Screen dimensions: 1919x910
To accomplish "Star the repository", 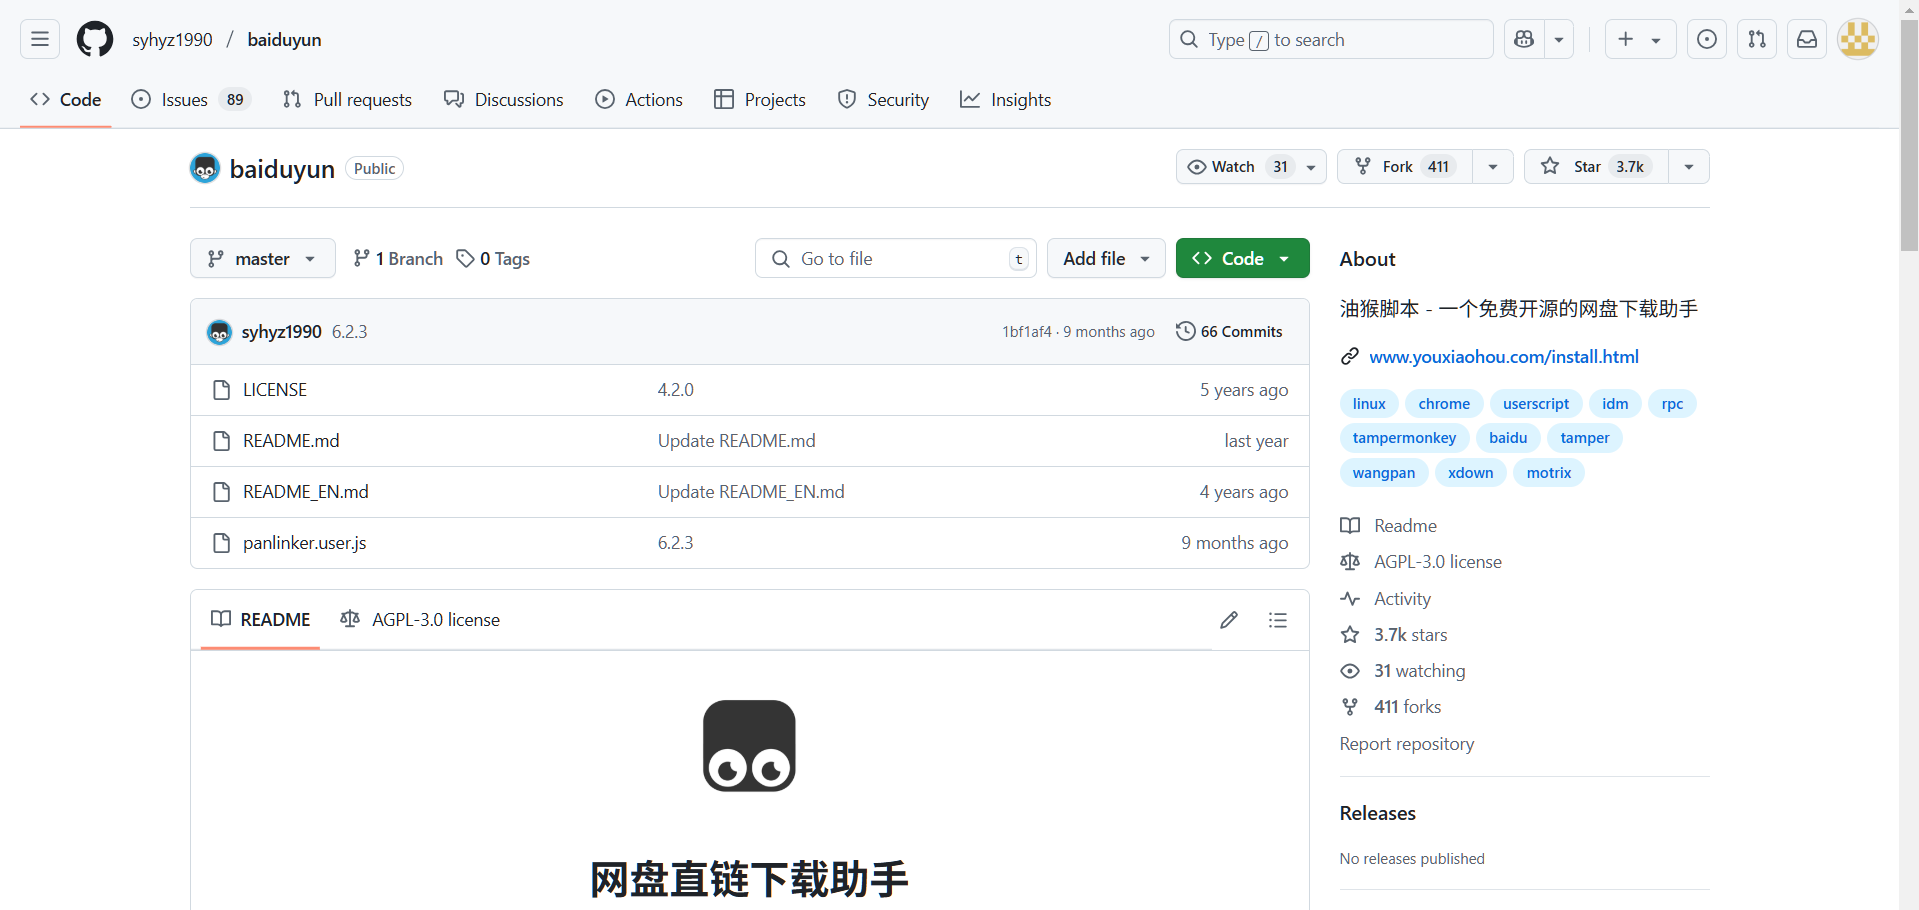I will point(1596,167).
